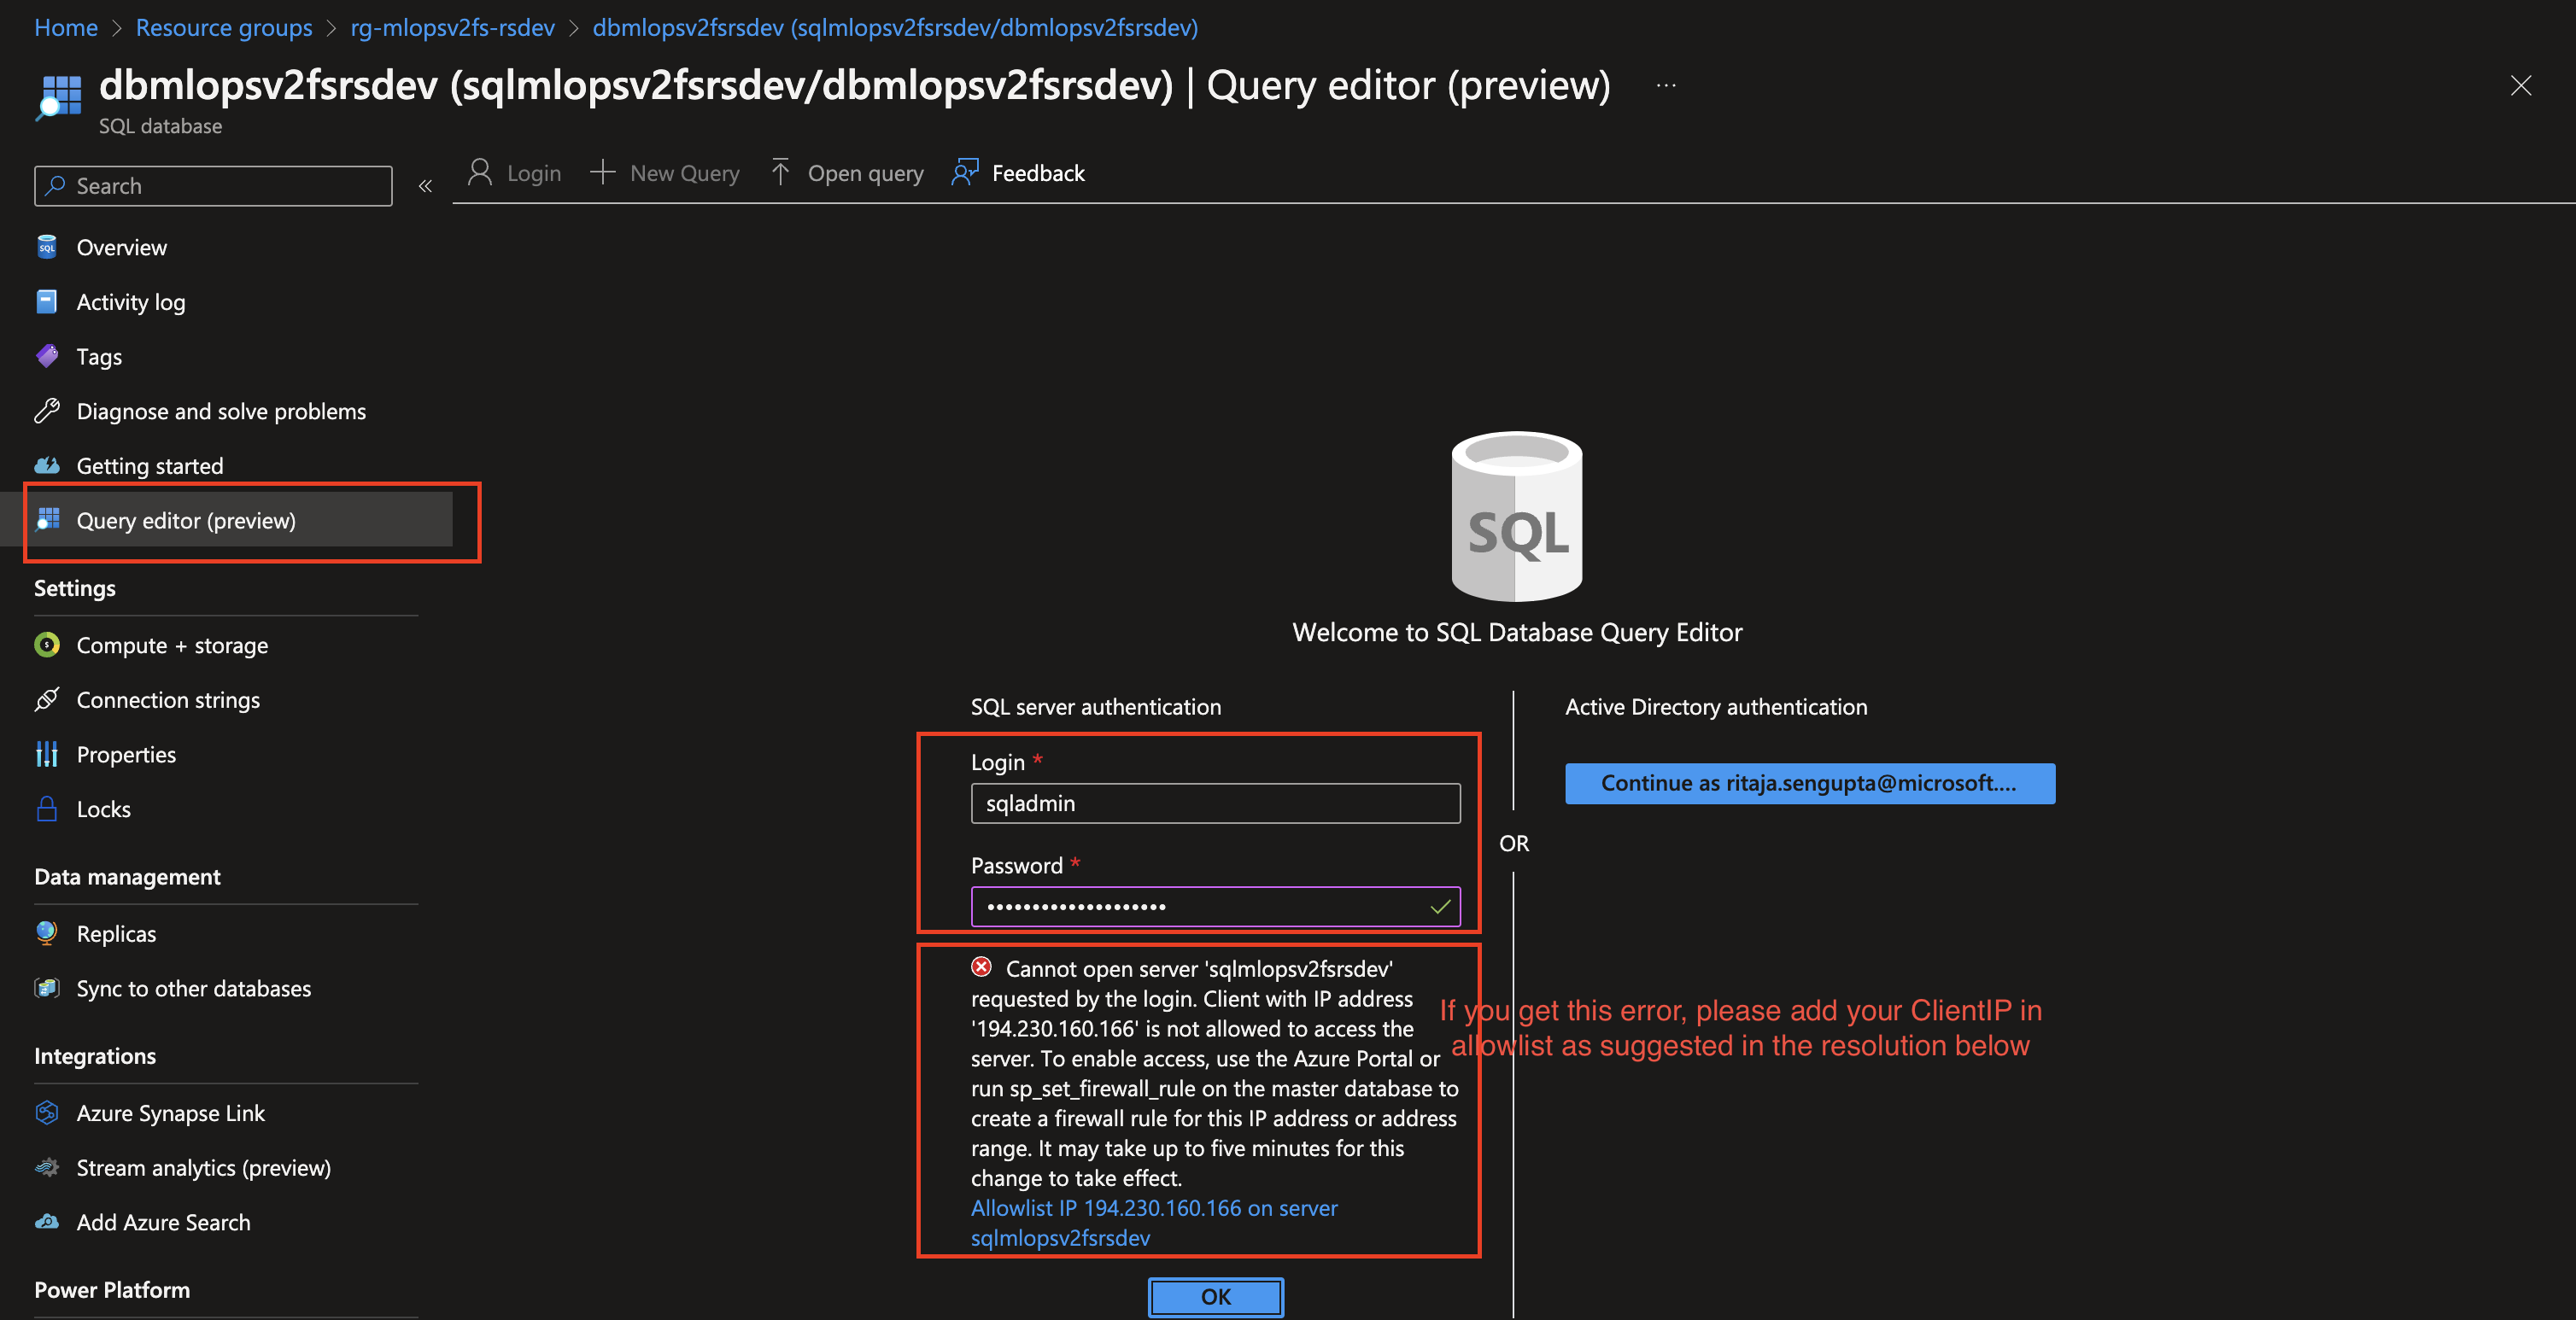The image size is (2576, 1320).
Task: Click the Stream analytics gear icon
Action: point(47,1167)
